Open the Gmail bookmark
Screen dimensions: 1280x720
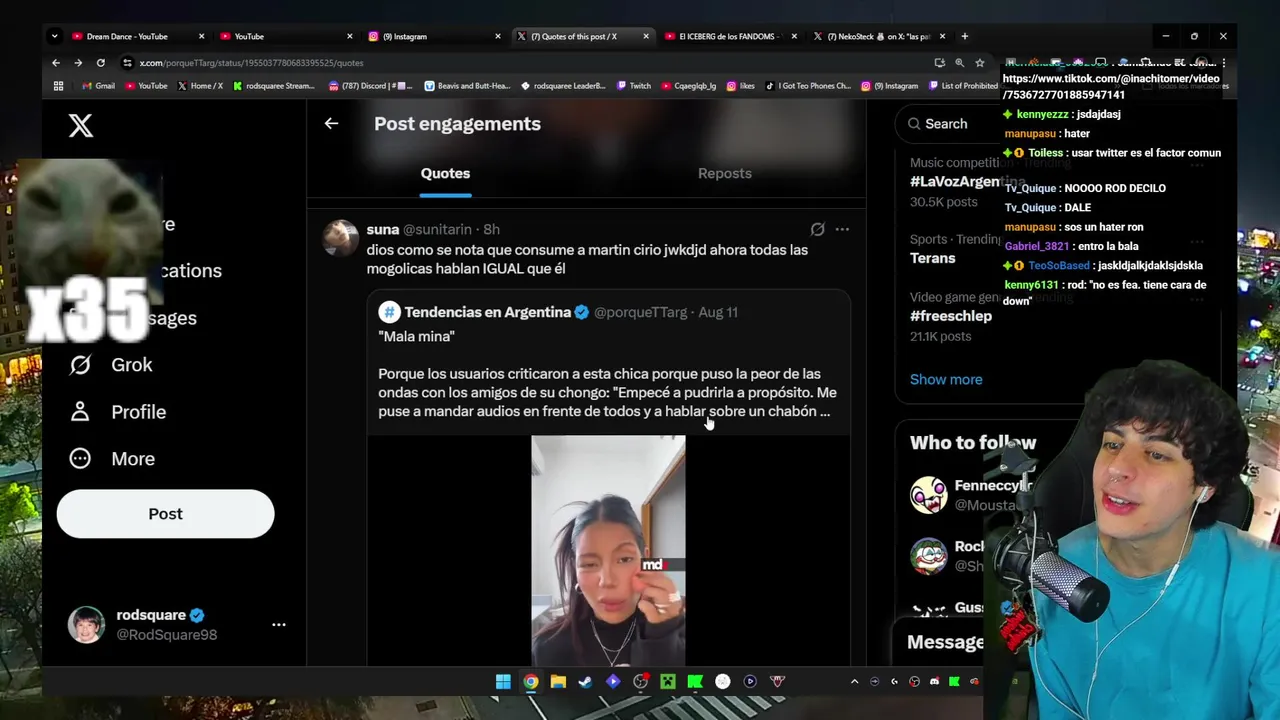[x=98, y=86]
